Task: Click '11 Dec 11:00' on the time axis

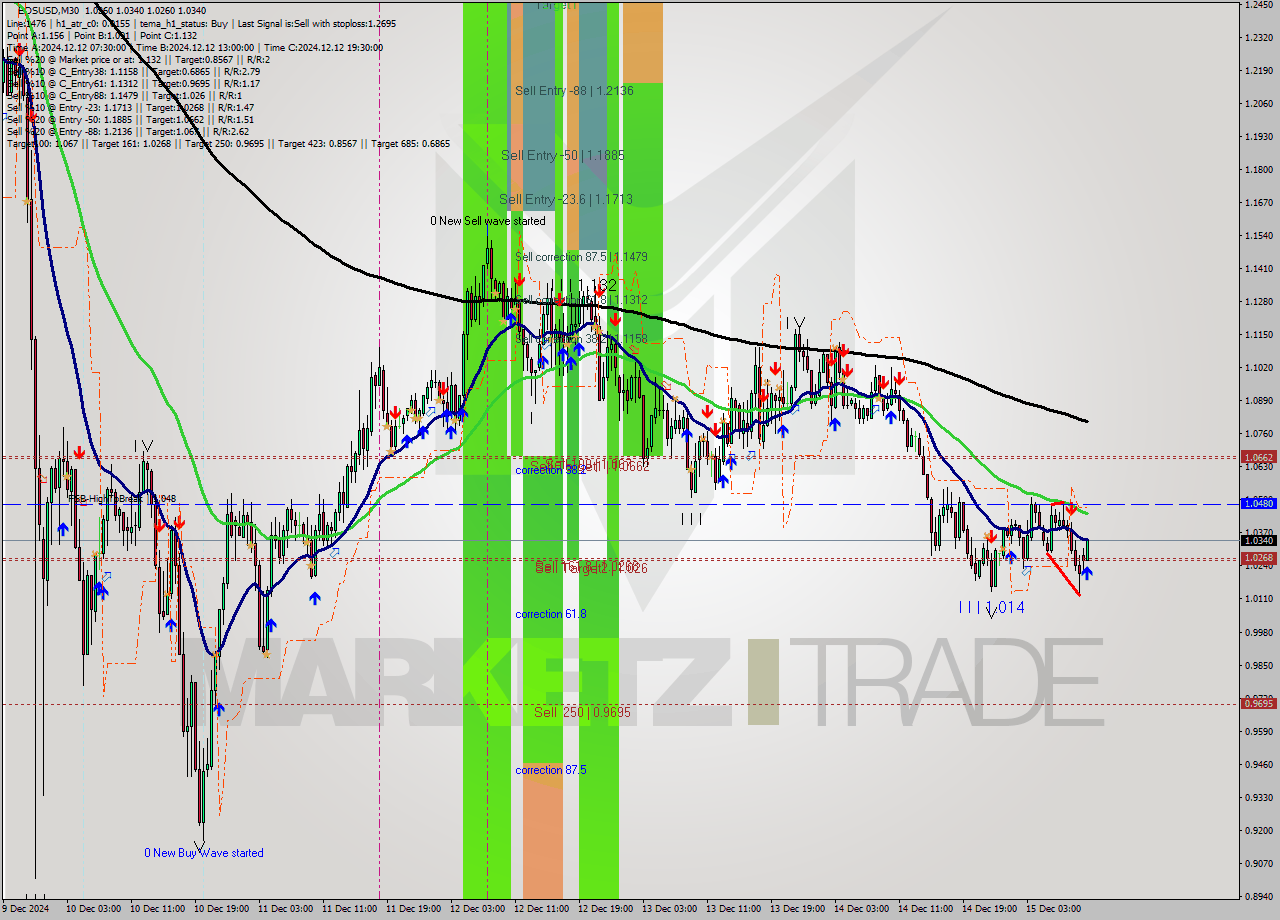Action: [x=350, y=909]
